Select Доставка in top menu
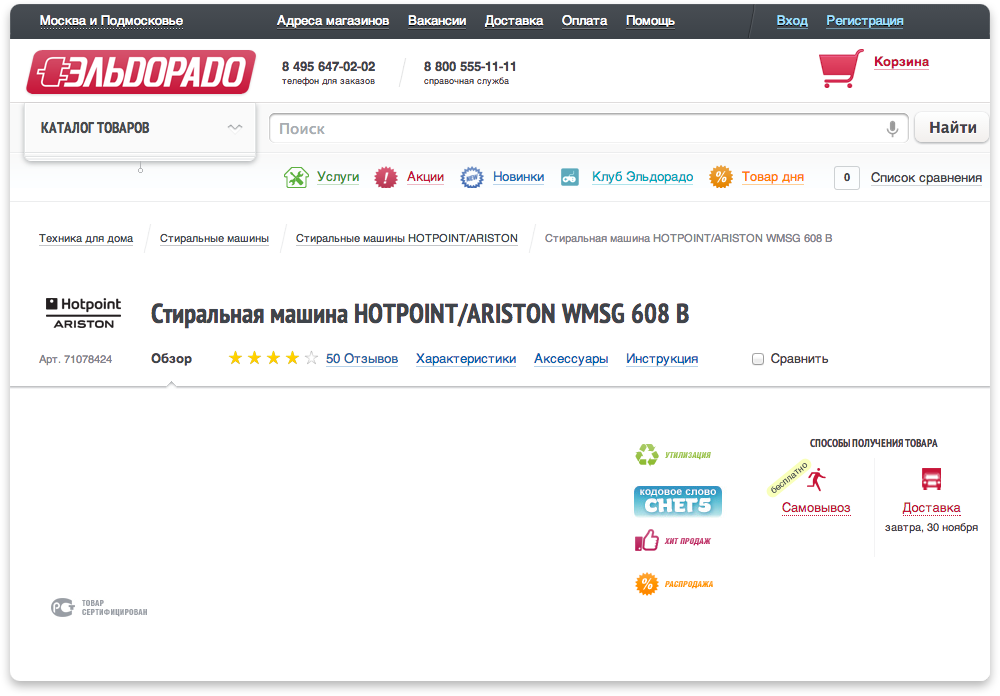 tap(514, 21)
